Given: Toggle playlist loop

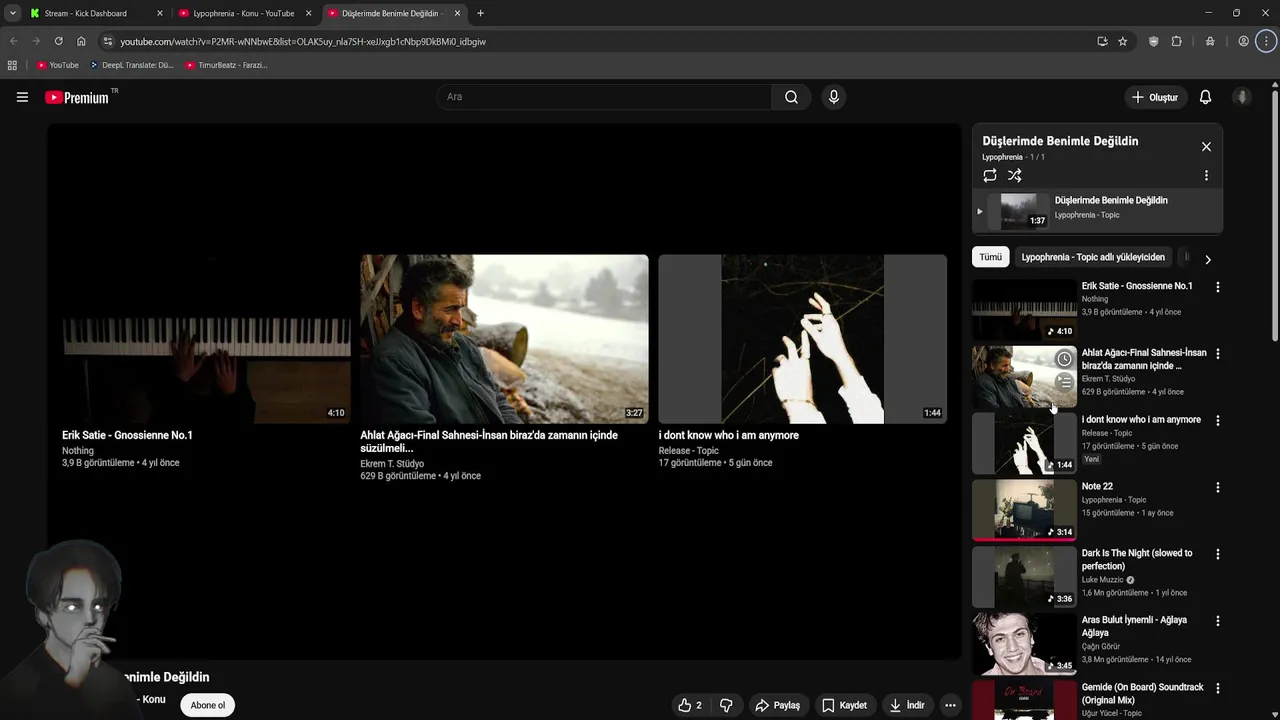Looking at the screenshot, I should coord(989,175).
